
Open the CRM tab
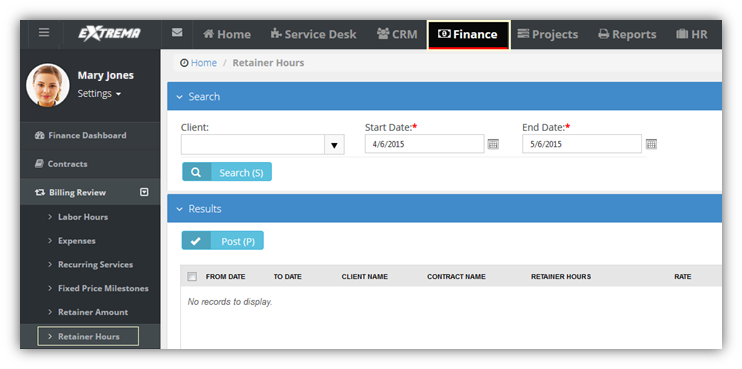397,34
